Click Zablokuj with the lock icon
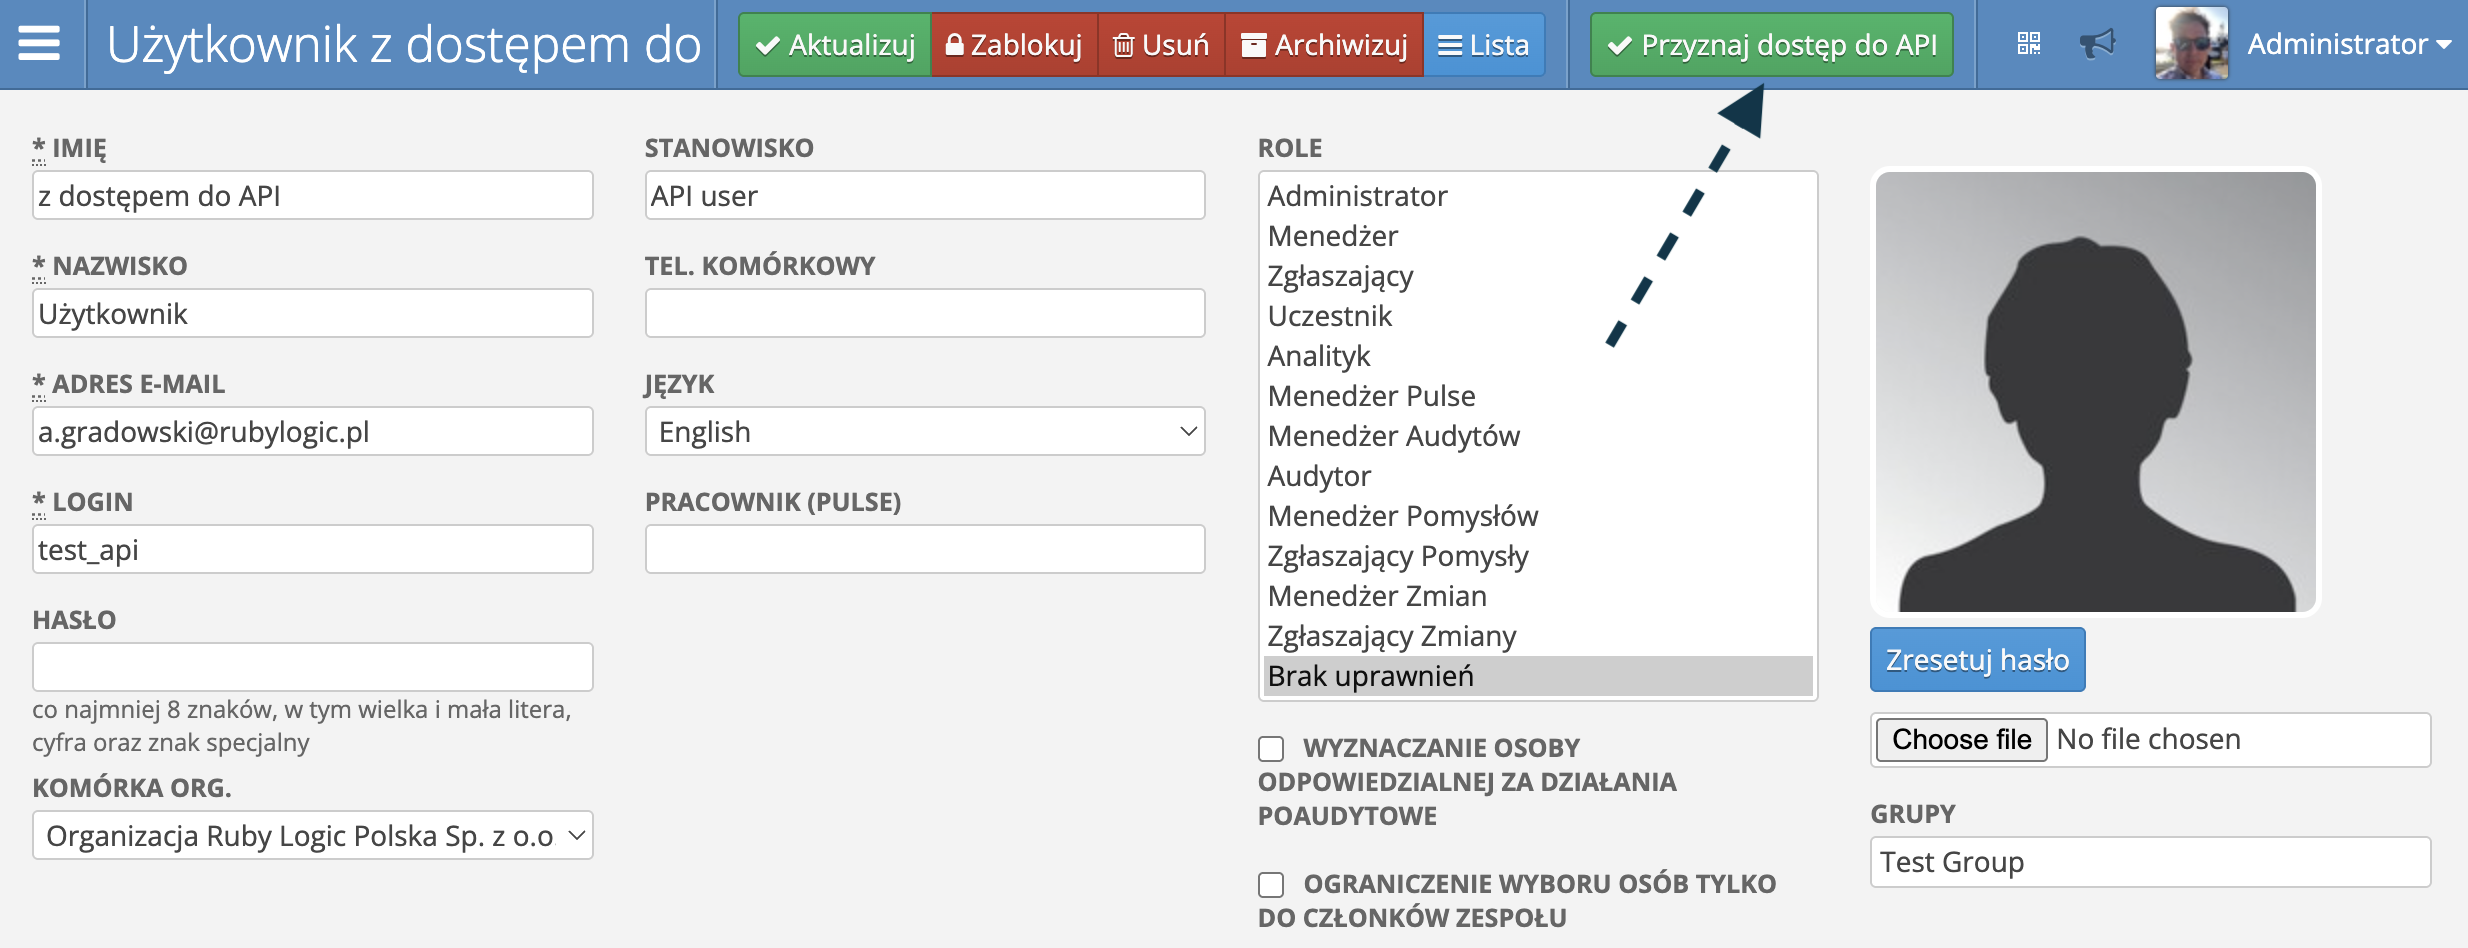 (x=1014, y=45)
